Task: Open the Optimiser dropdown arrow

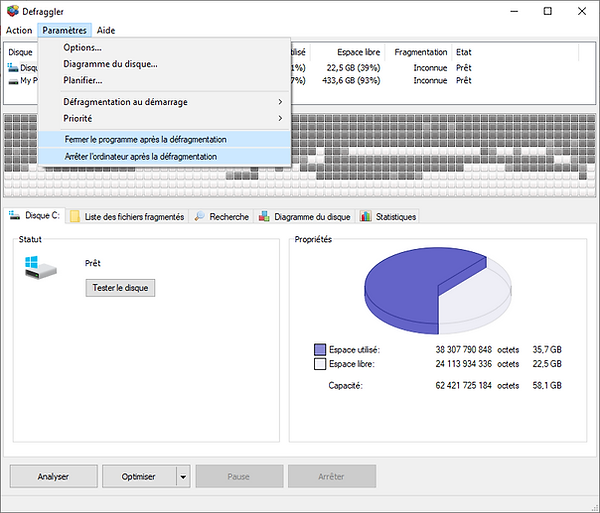Action: click(x=183, y=477)
